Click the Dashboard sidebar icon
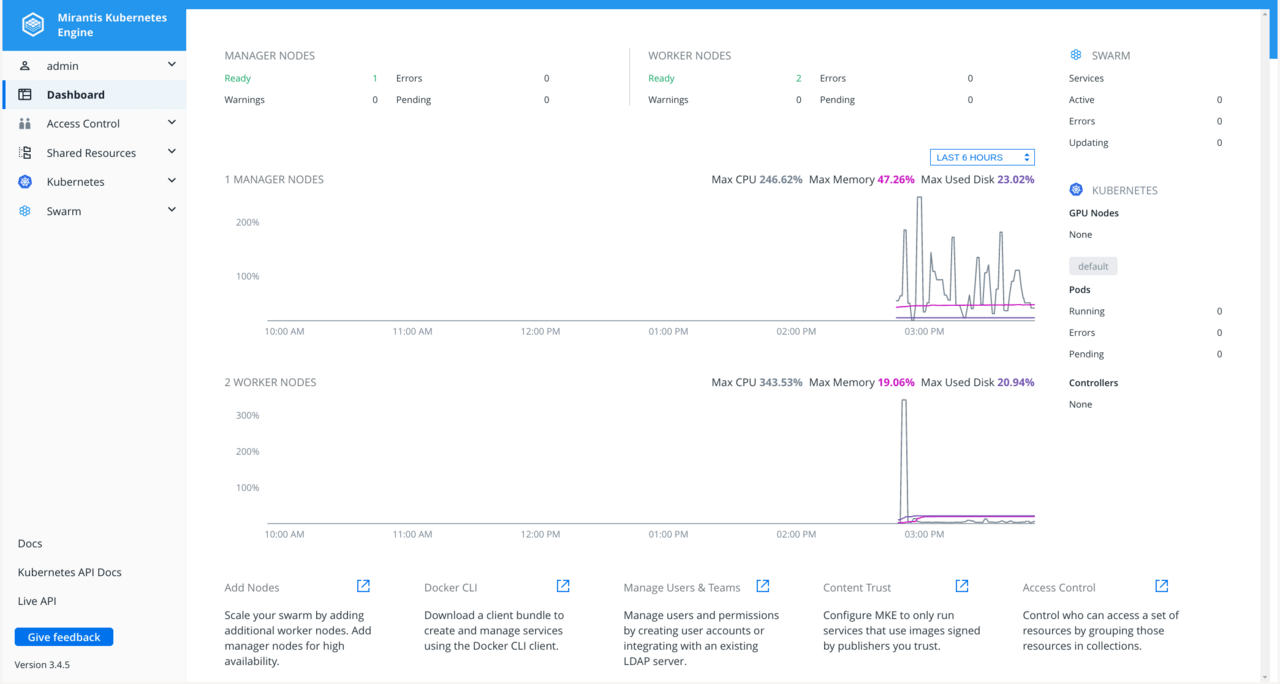 point(25,94)
